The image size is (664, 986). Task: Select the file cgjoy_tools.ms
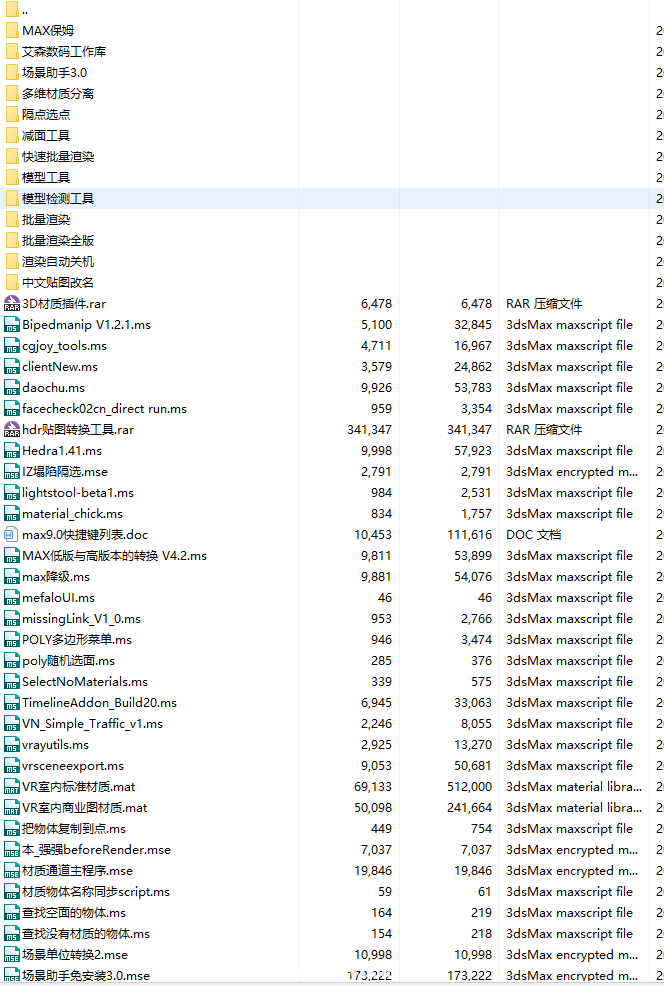[64, 346]
